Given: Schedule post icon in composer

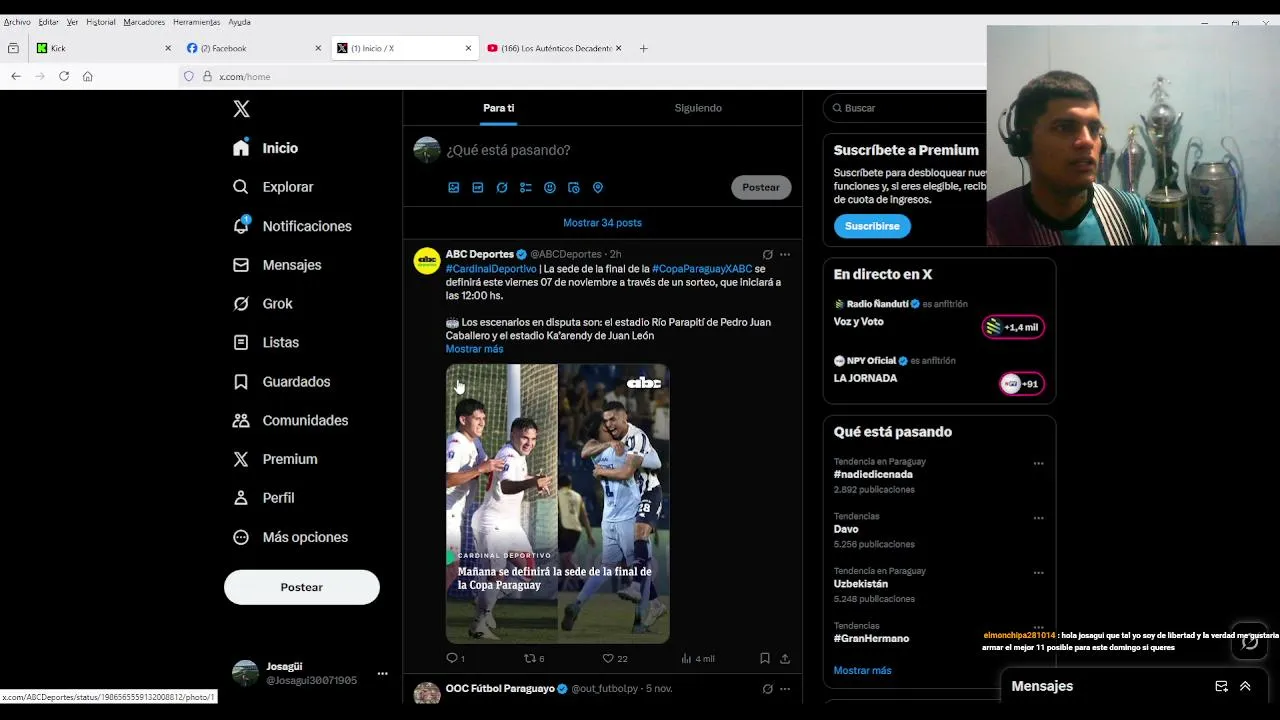Looking at the screenshot, I should (574, 187).
